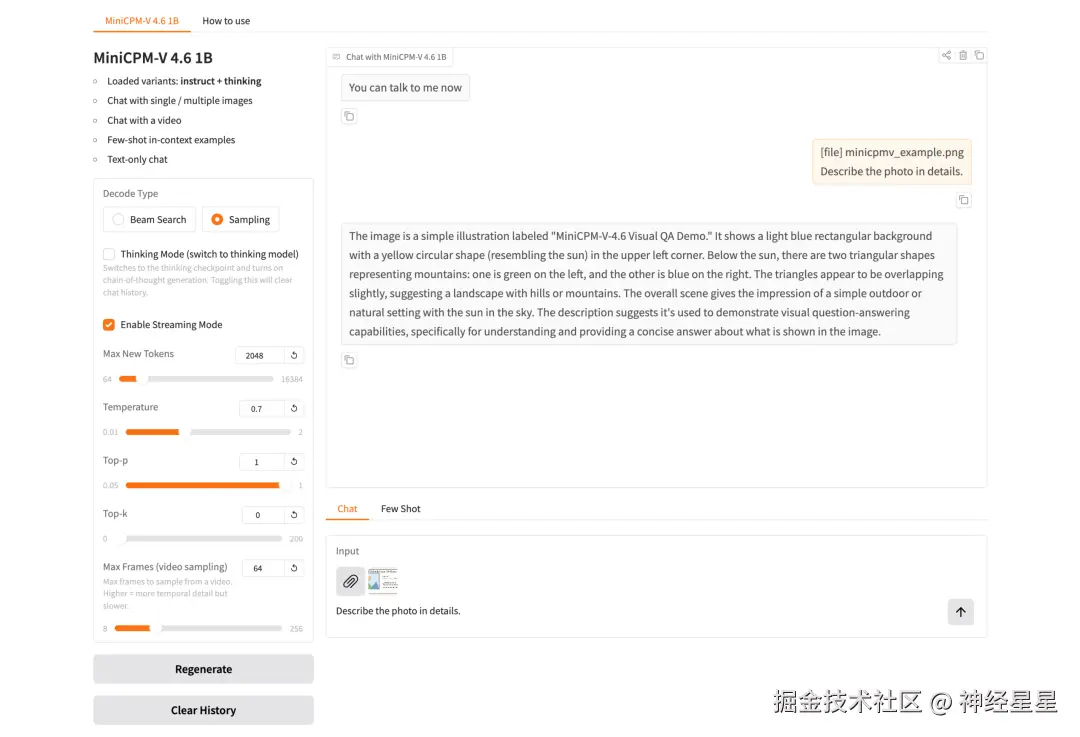The width and height of the screenshot is (1080, 737).
Task: Switch to the How to use tab
Action: point(226,21)
